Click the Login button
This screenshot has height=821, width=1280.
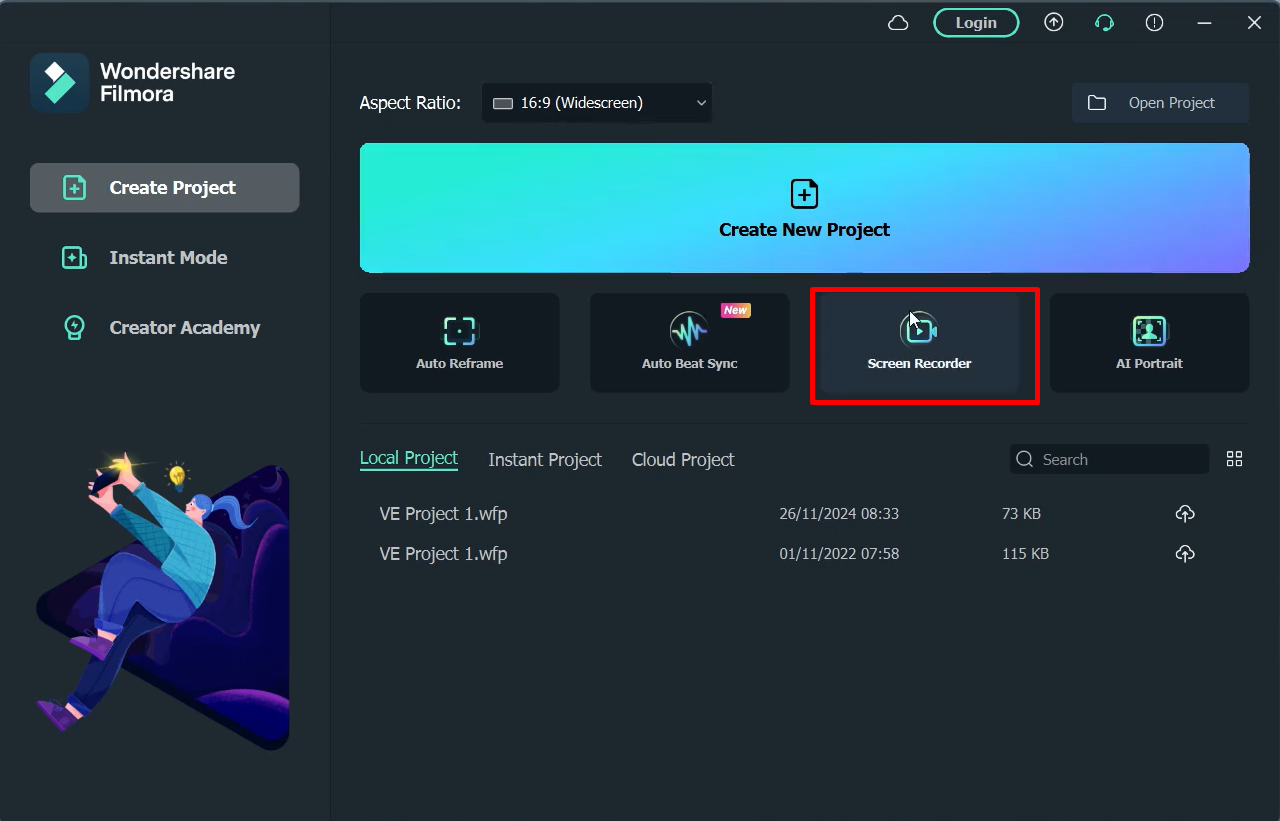point(975,22)
